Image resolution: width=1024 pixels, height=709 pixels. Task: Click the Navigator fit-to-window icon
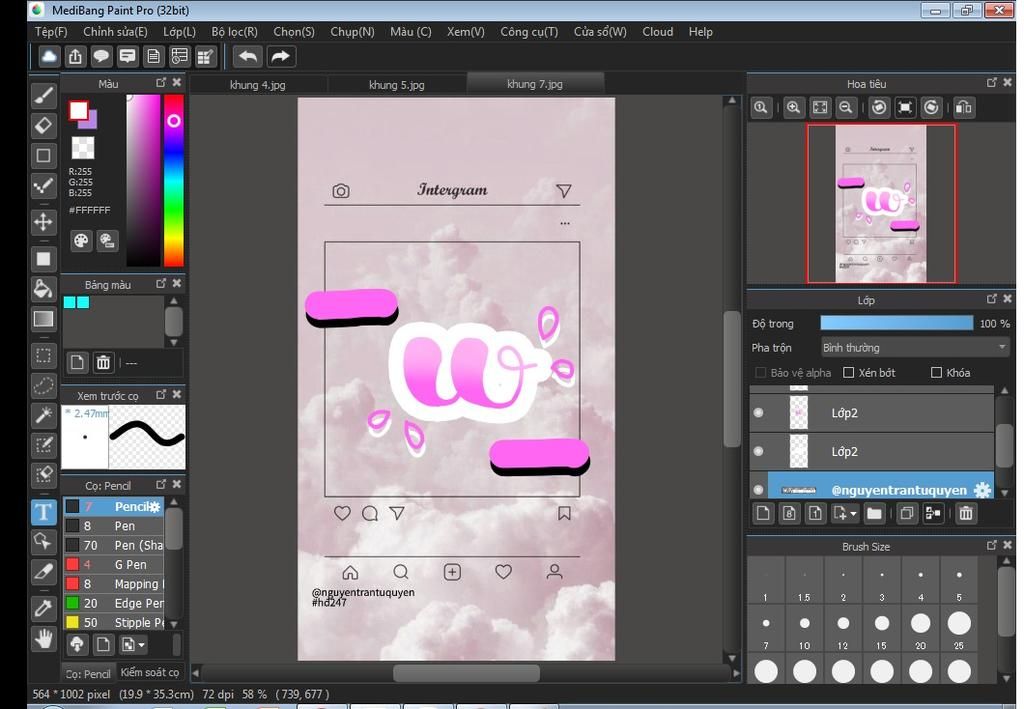pos(820,108)
